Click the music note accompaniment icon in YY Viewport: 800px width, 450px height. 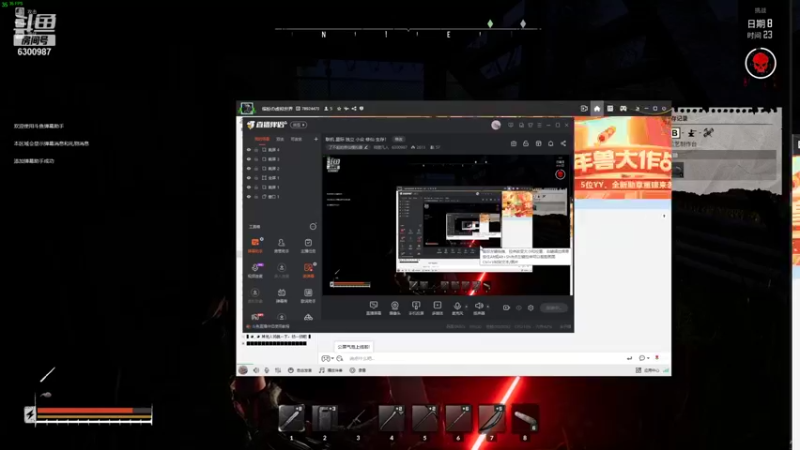[321, 370]
